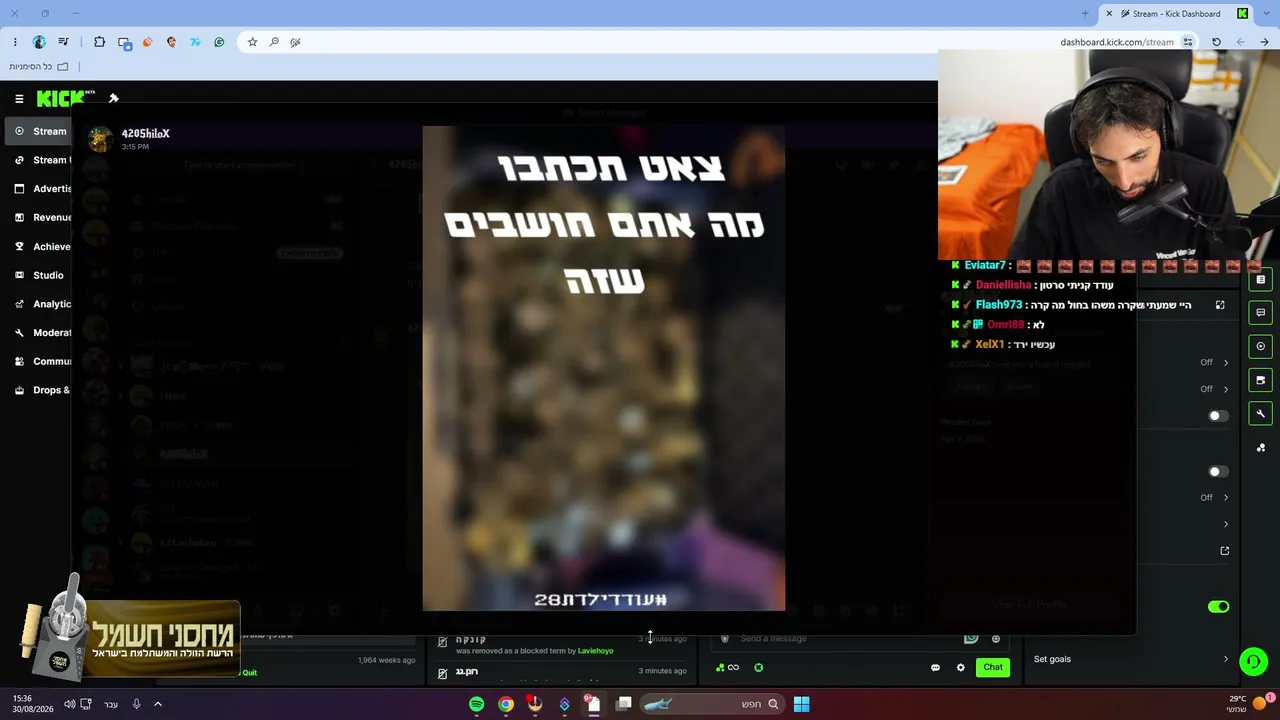Viewport: 1280px width, 720px height.
Task: Click the speech bubble icon near Chat button
Action: tap(935, 667)
